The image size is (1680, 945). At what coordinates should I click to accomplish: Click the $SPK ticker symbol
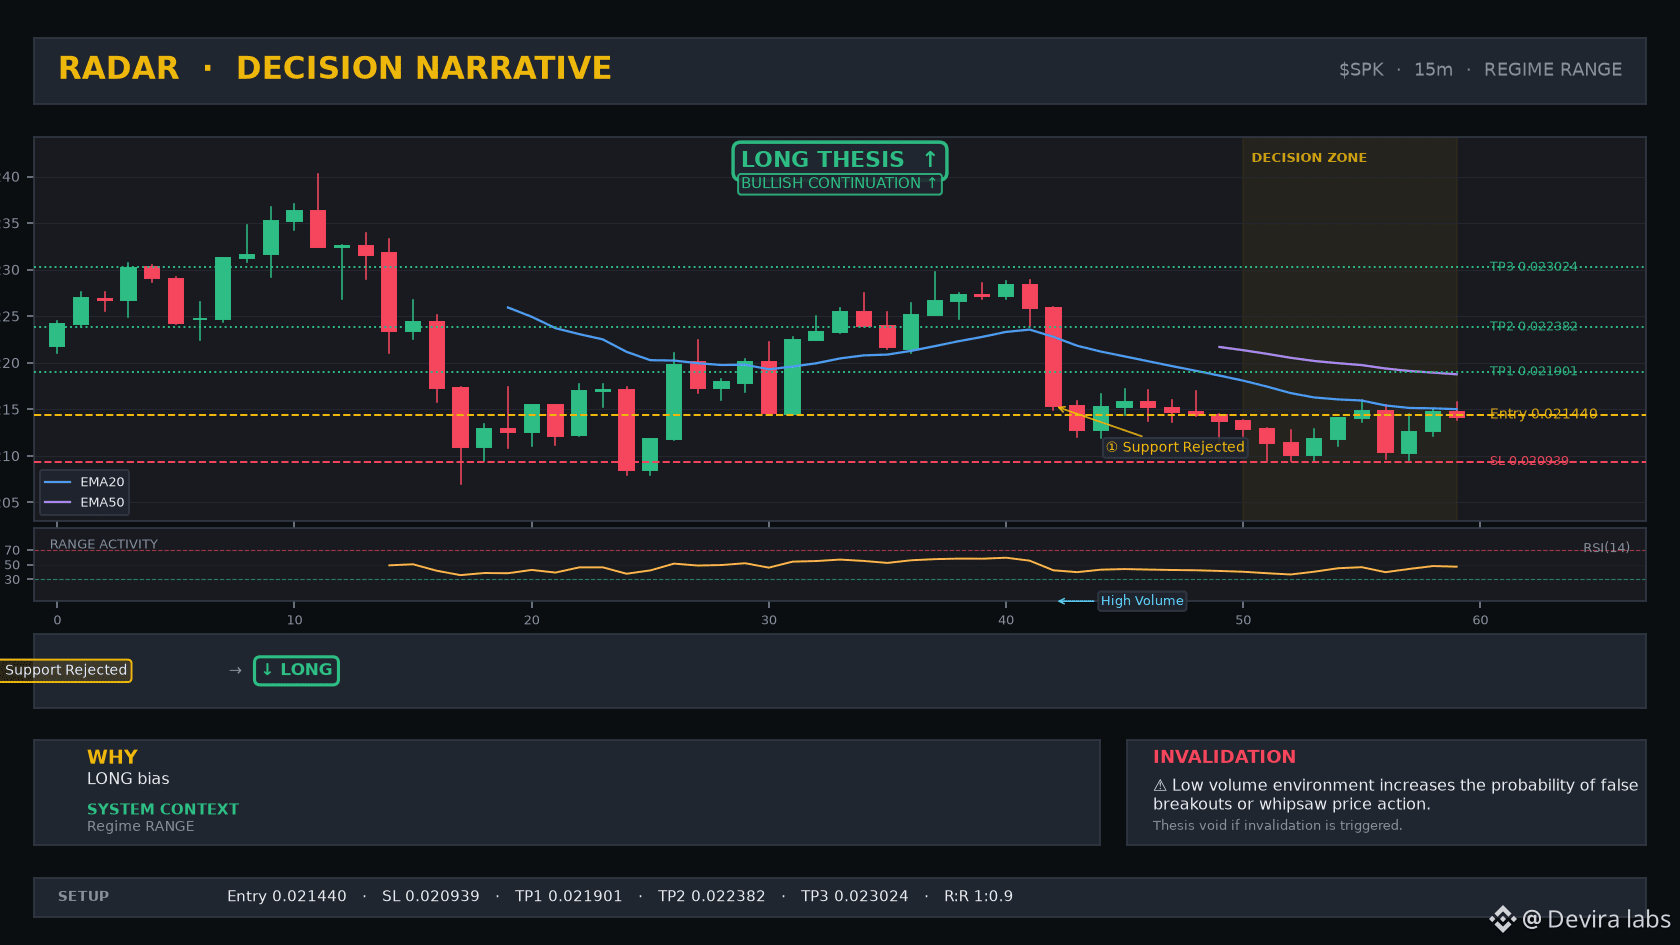point(1361,70)
